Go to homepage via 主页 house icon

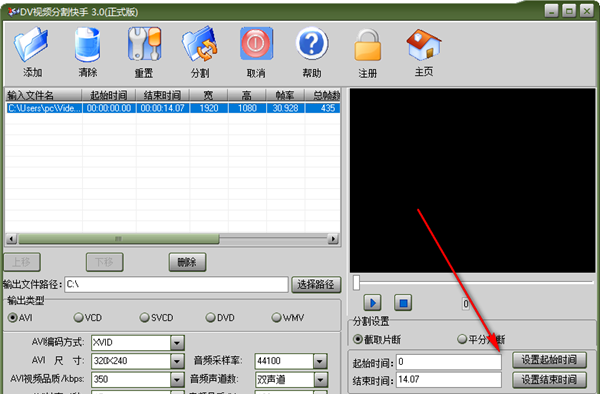424,44
